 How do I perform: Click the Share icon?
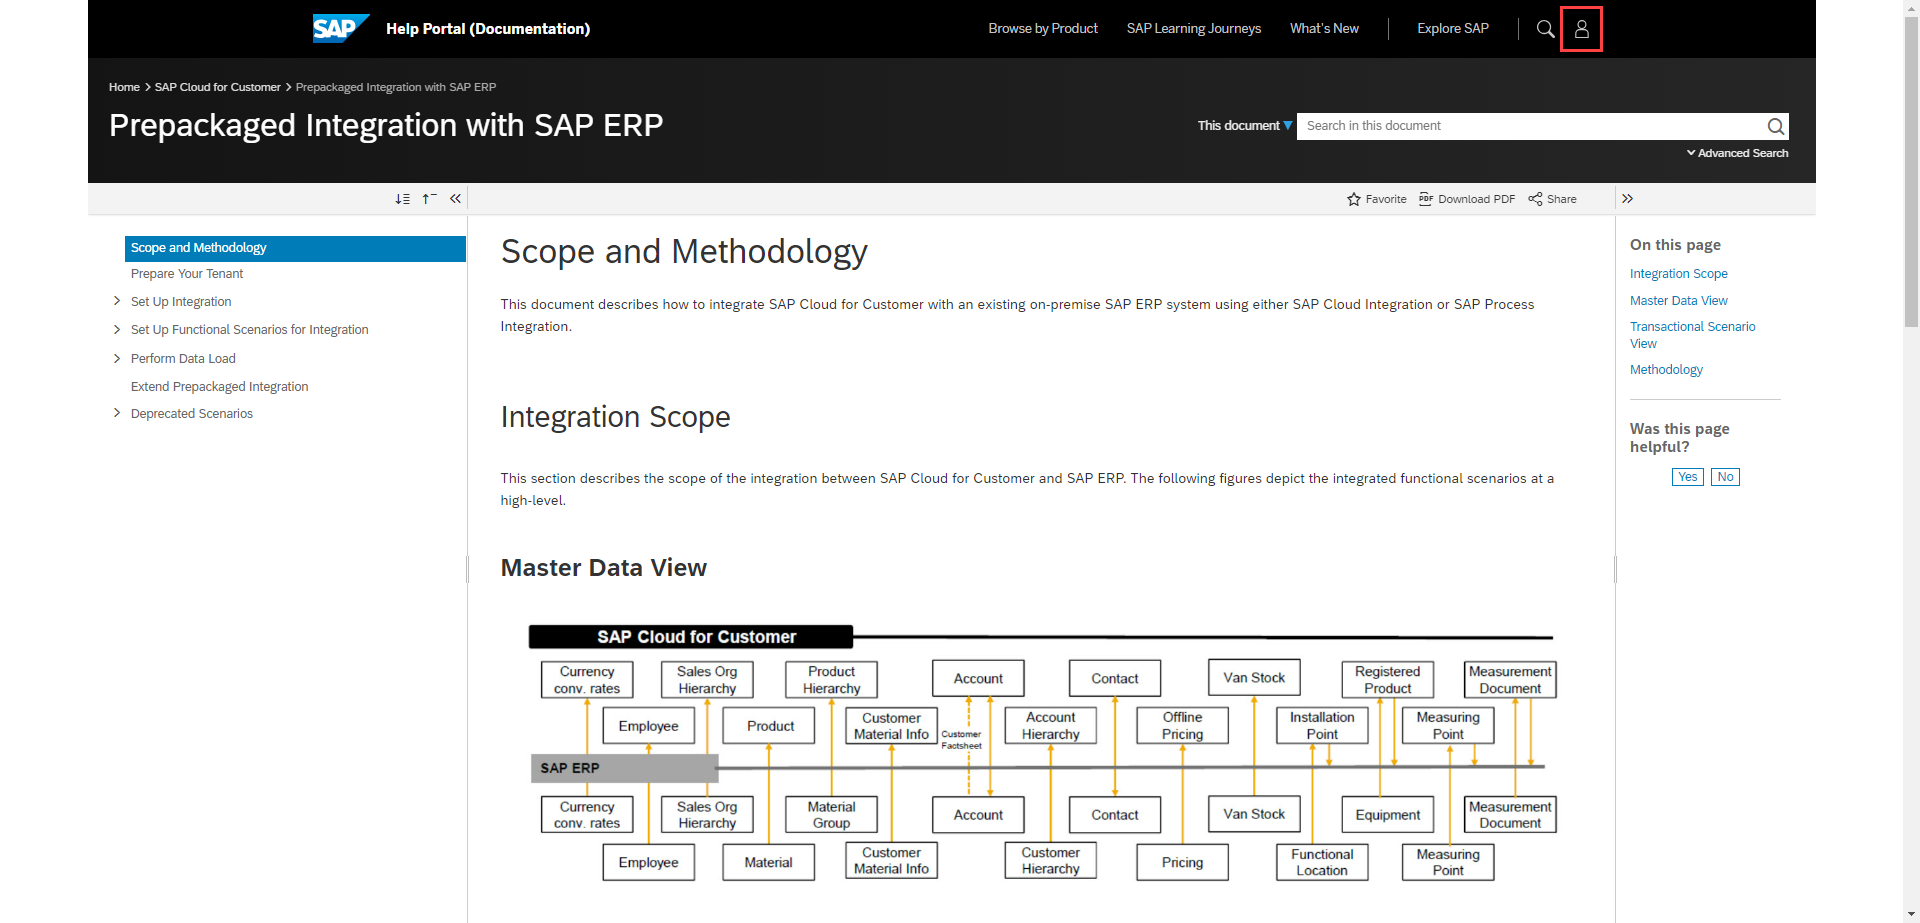point(1535,199)
